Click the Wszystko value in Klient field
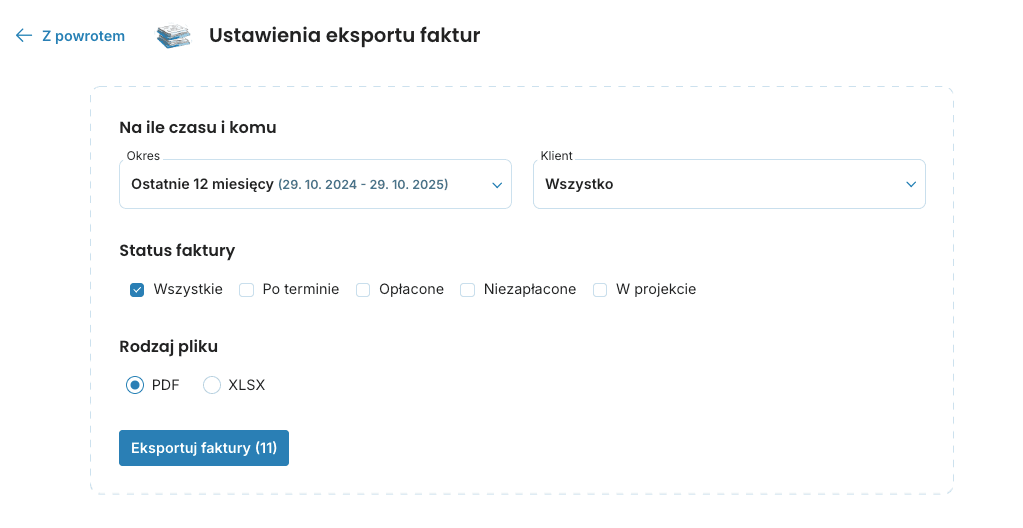This screenshot has height=528, width=1023. pyautogui.click(x=579, y=184)
